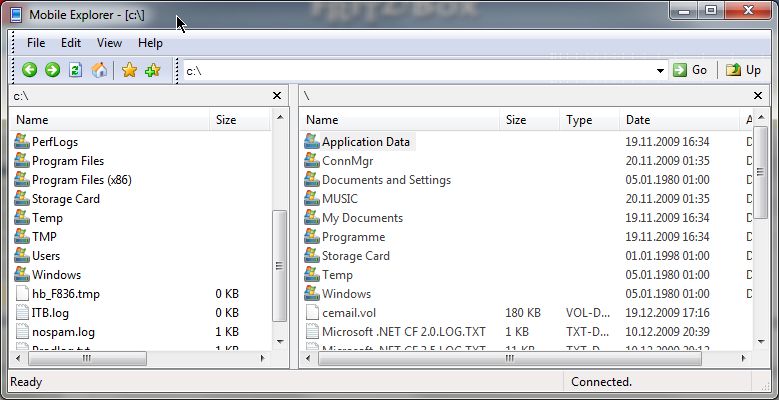Sort right pane by Size column
779x400 pixels.
pyautogui.click(x=530, y=120)
